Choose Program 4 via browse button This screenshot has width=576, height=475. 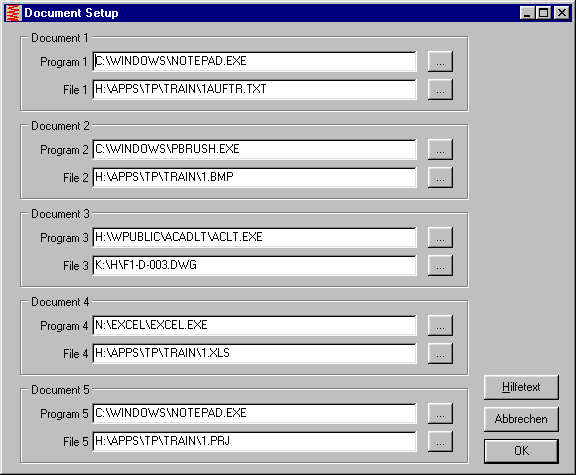click(440, 325)
